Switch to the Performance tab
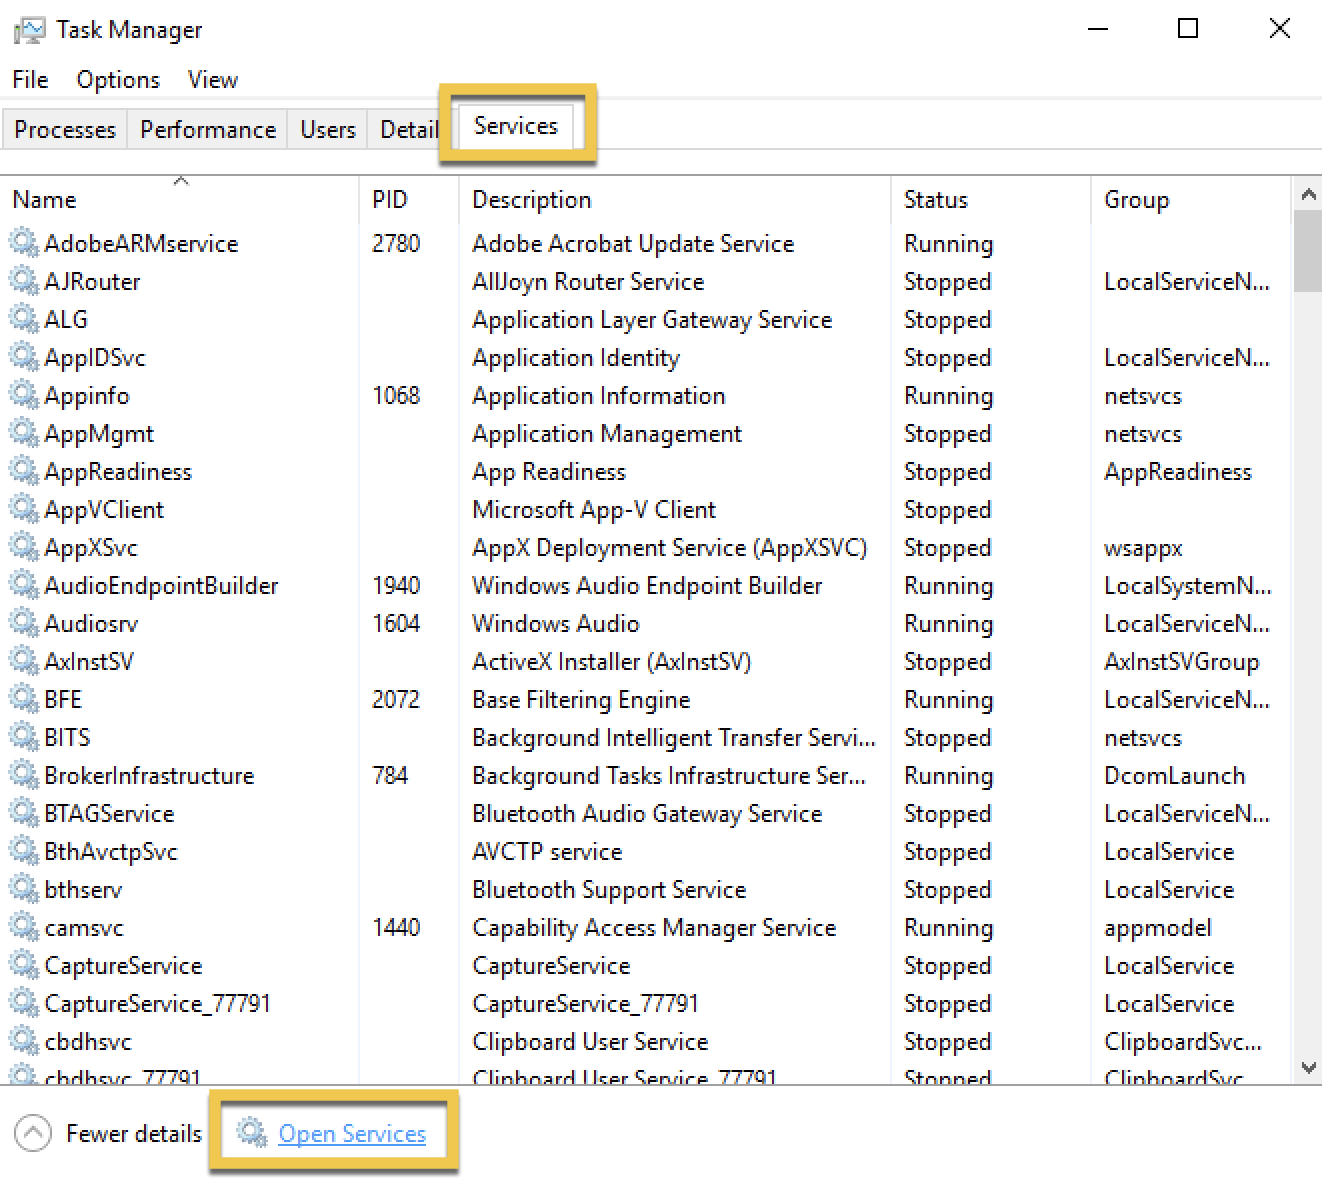1322x1182 pixels. (208, 130)
